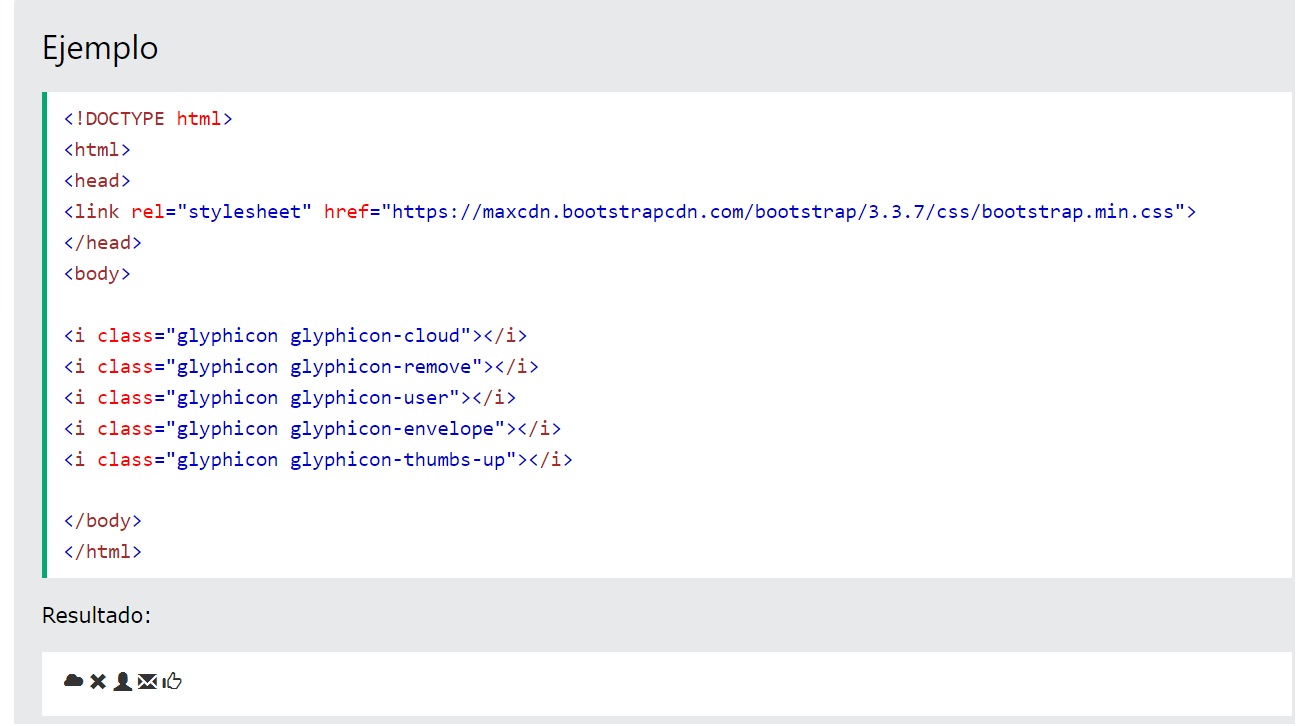Screen dimensions: 1298x726
Task: Click the glyphicon-user code line
Action: (x=290, y=398)
